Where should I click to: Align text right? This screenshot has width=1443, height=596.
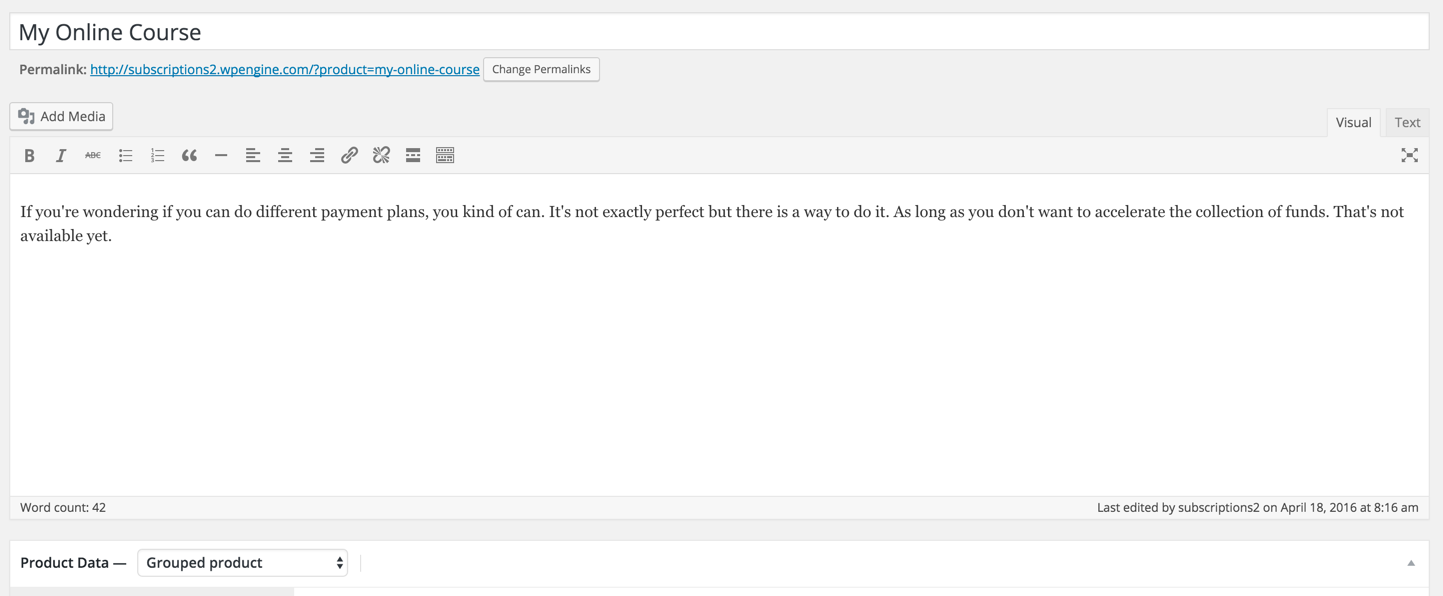(317, 156)
